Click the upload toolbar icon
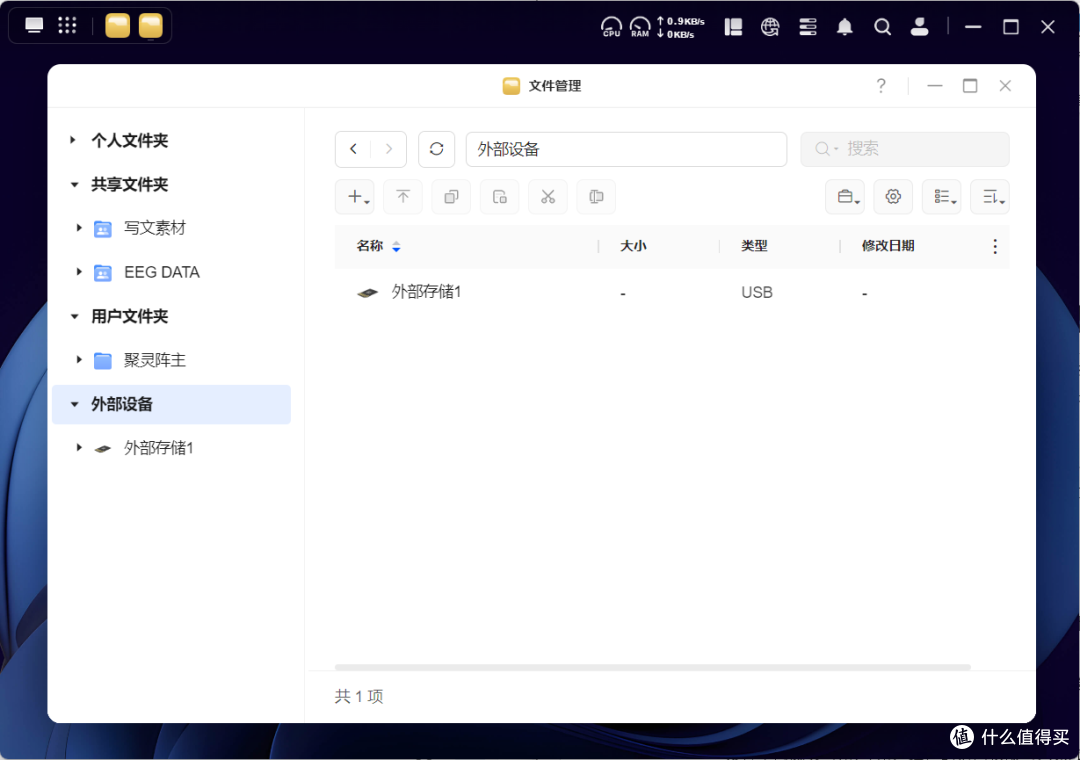This screenshot has width=1080, height=760. coord(403,197)
